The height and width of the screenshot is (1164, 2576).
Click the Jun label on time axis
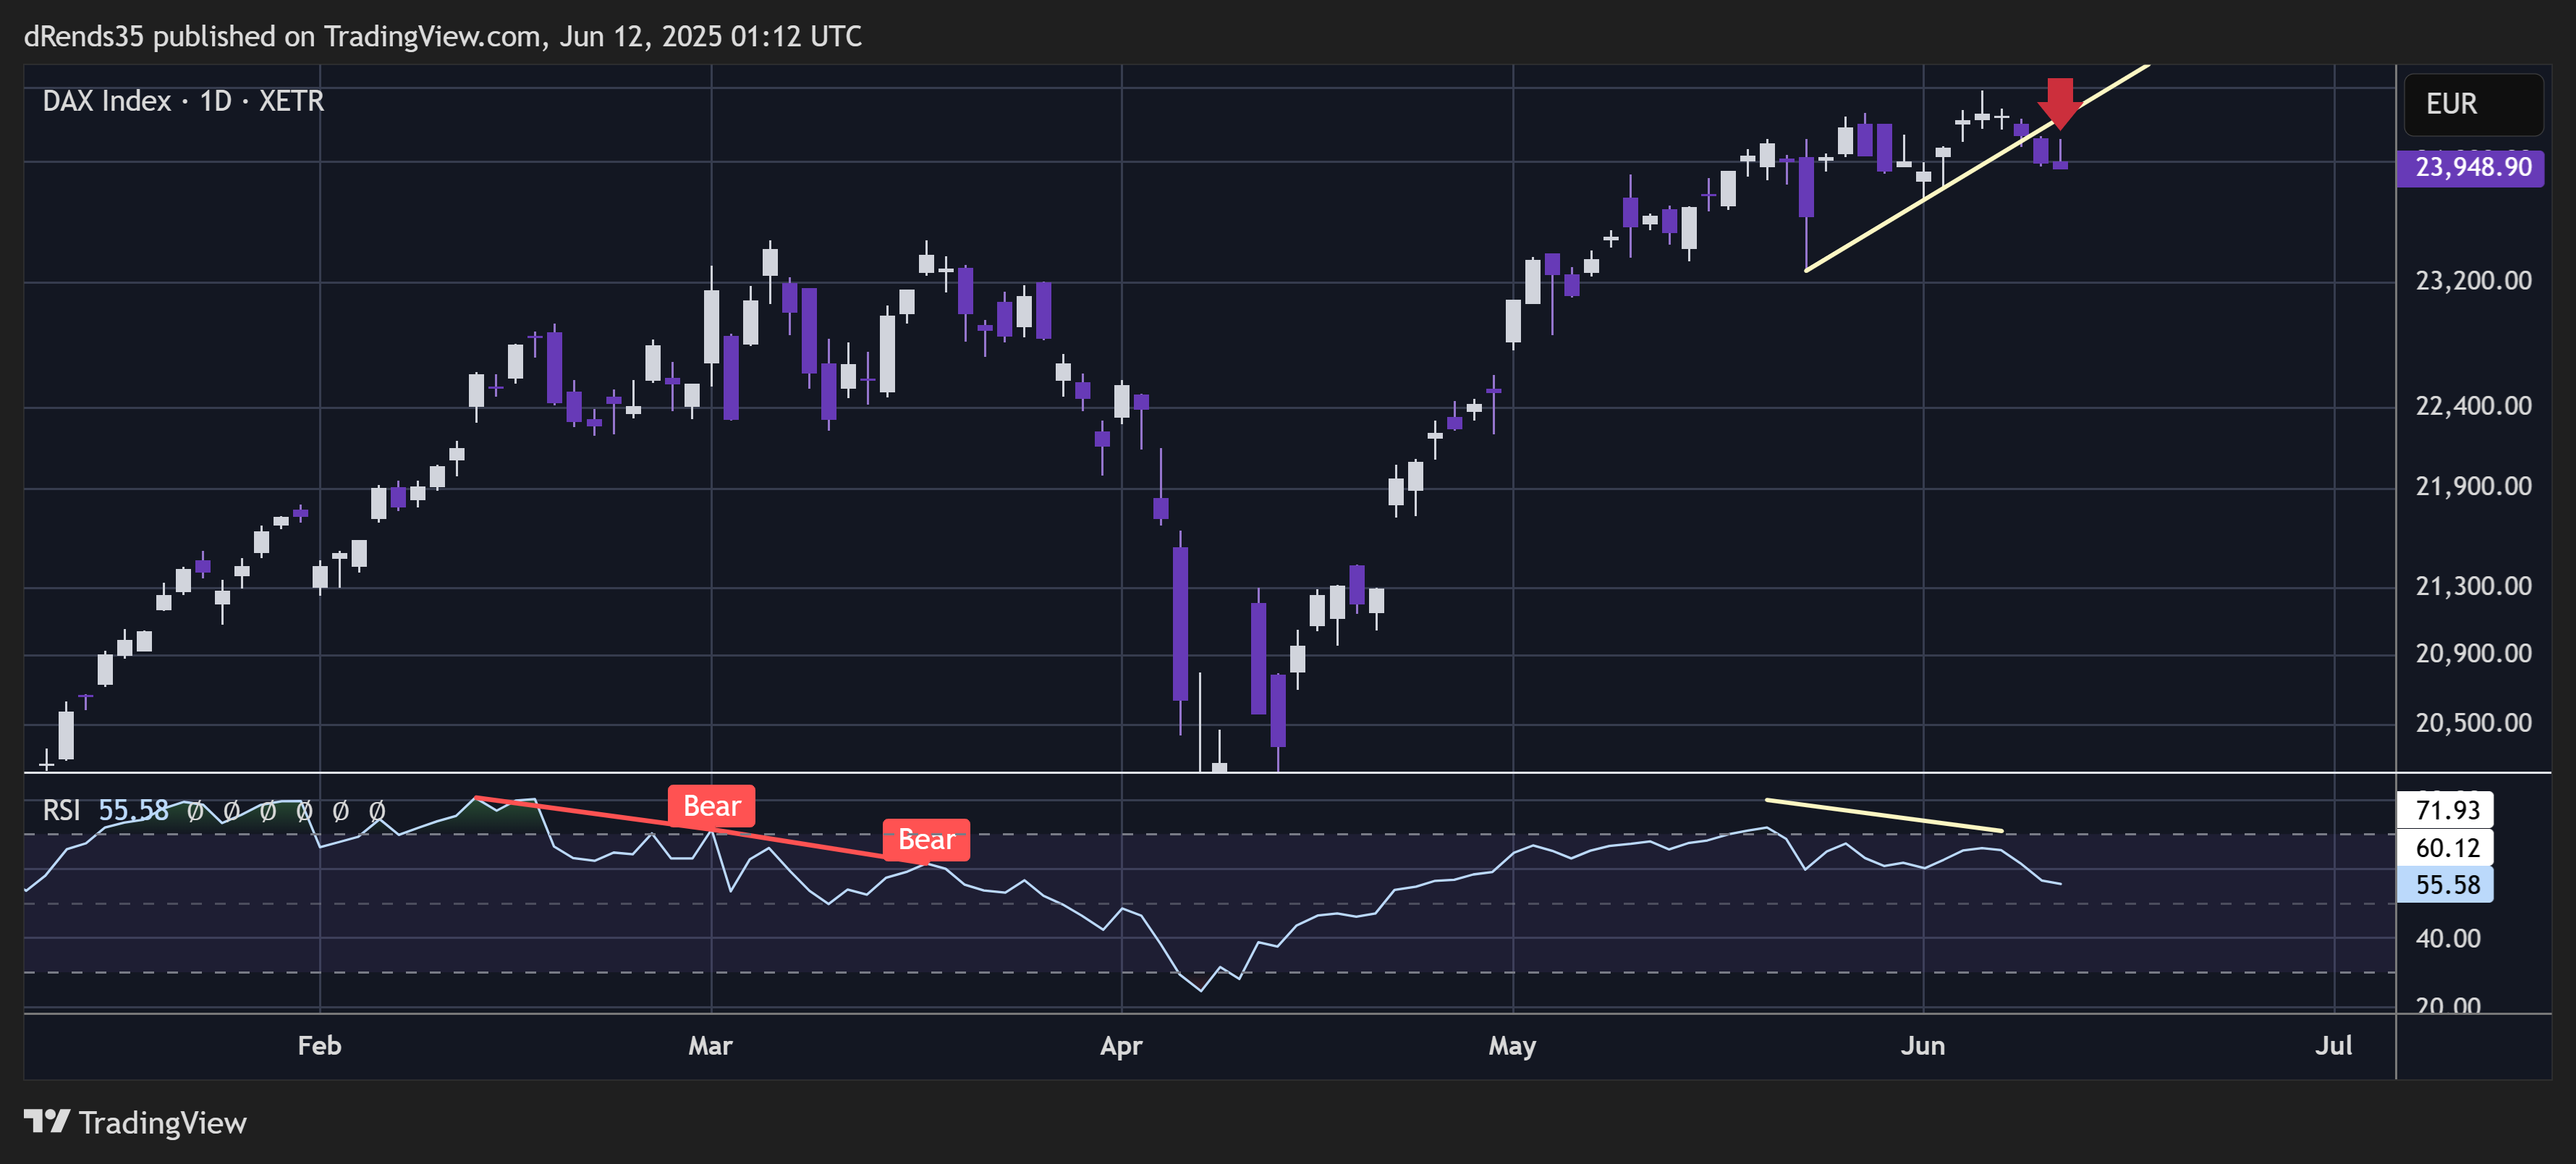[x=1922, y=1046]
